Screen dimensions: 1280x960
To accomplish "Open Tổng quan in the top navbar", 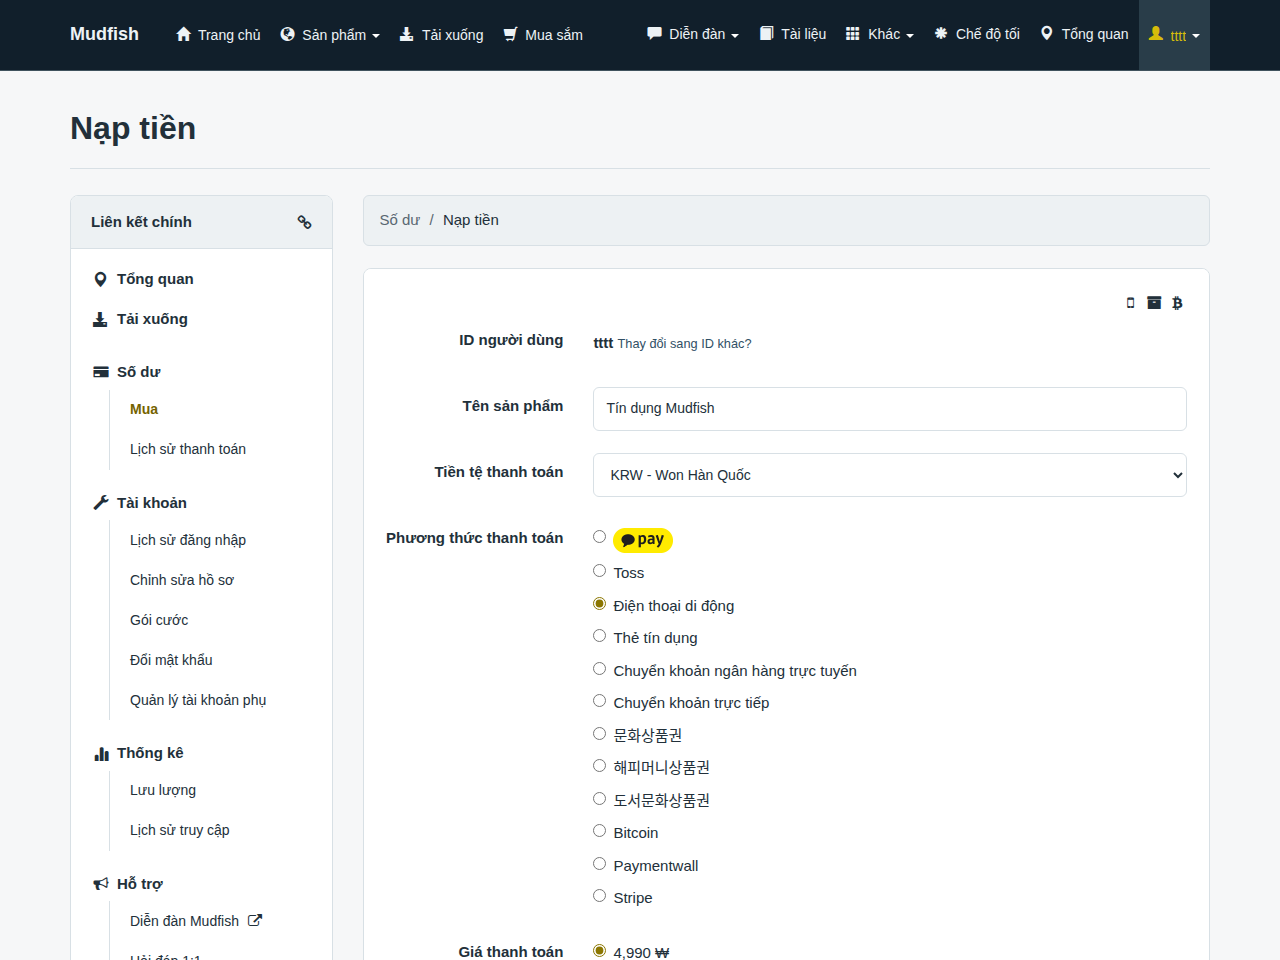I will [x=1084, y=34].
